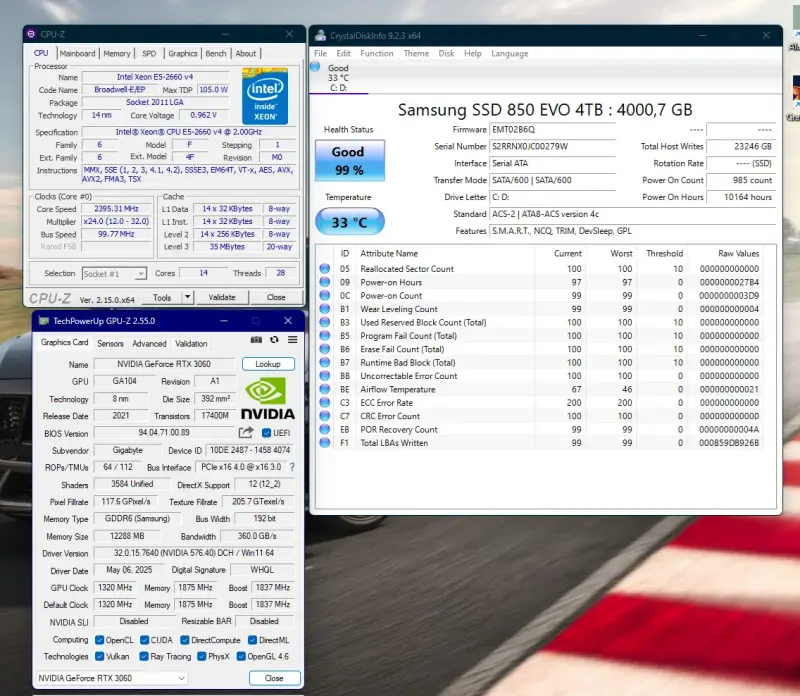The width and height of the screenshot is (800, 696).
Task: Click the Good 99 % health status button
Action: point(349,161)
